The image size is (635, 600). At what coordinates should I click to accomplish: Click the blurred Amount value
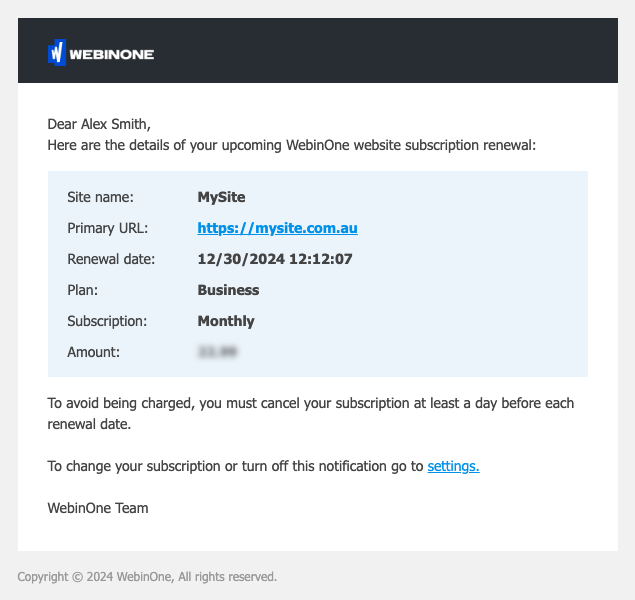click(217, 352)
